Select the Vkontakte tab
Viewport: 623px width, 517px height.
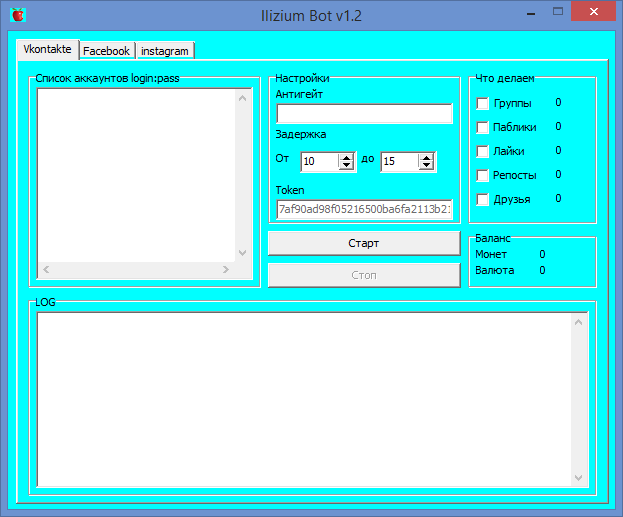tap(47, 49)
